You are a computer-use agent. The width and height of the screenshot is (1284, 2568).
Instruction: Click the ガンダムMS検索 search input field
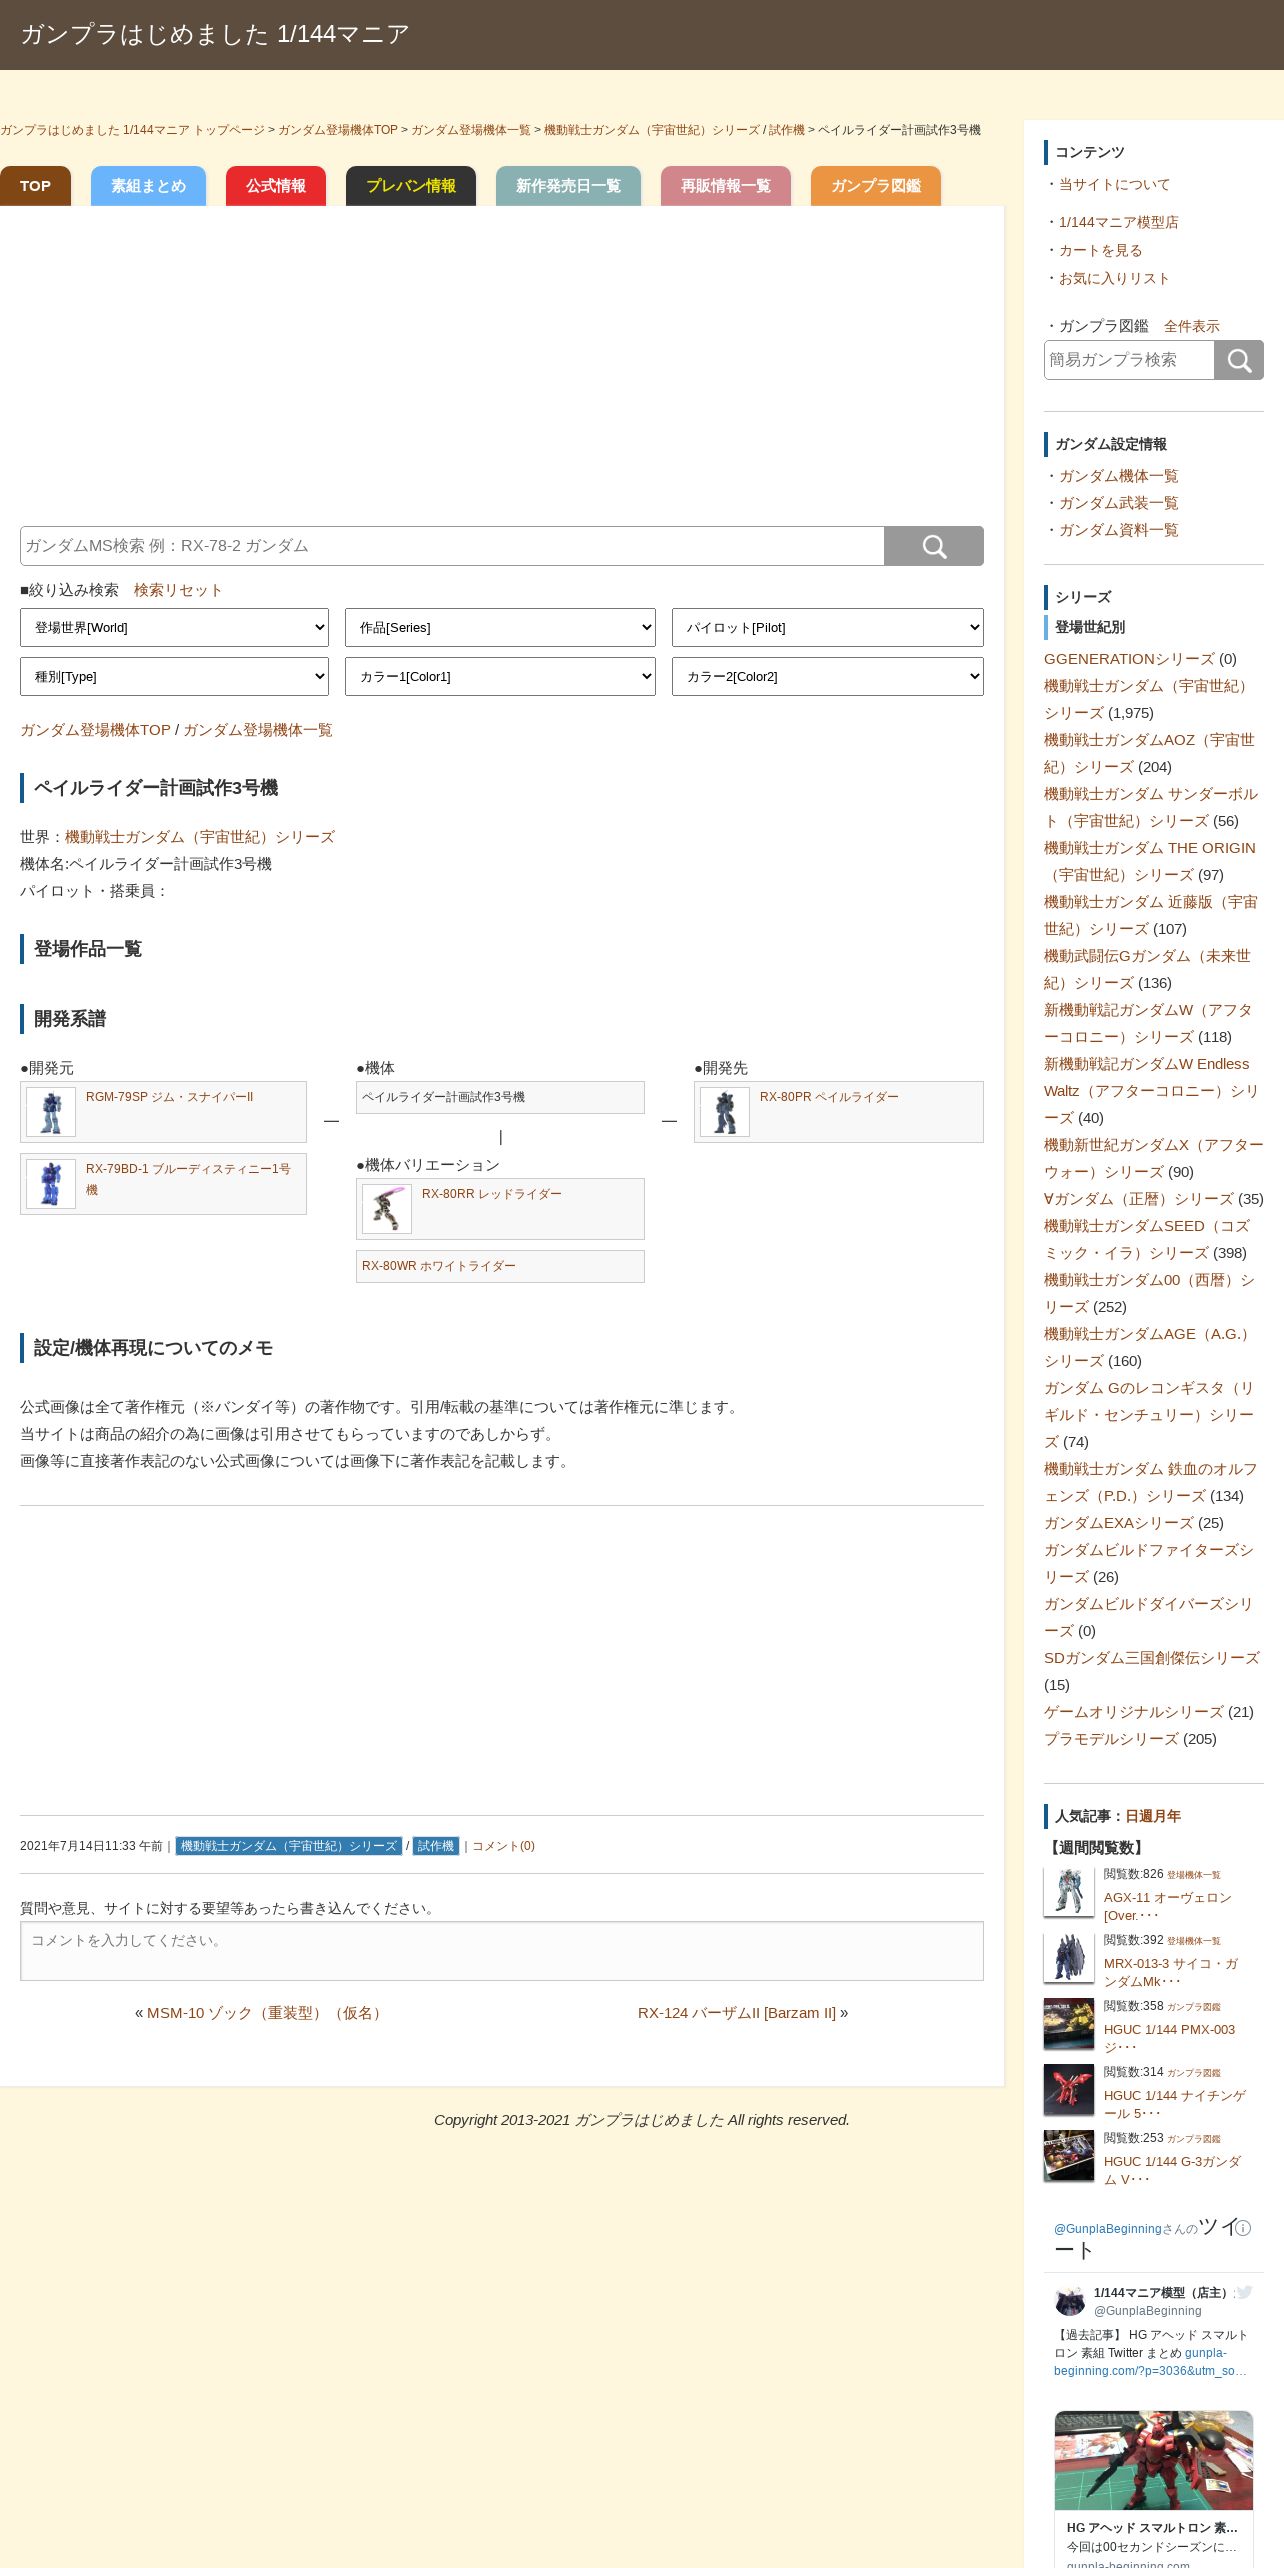[x=452, y=546]
